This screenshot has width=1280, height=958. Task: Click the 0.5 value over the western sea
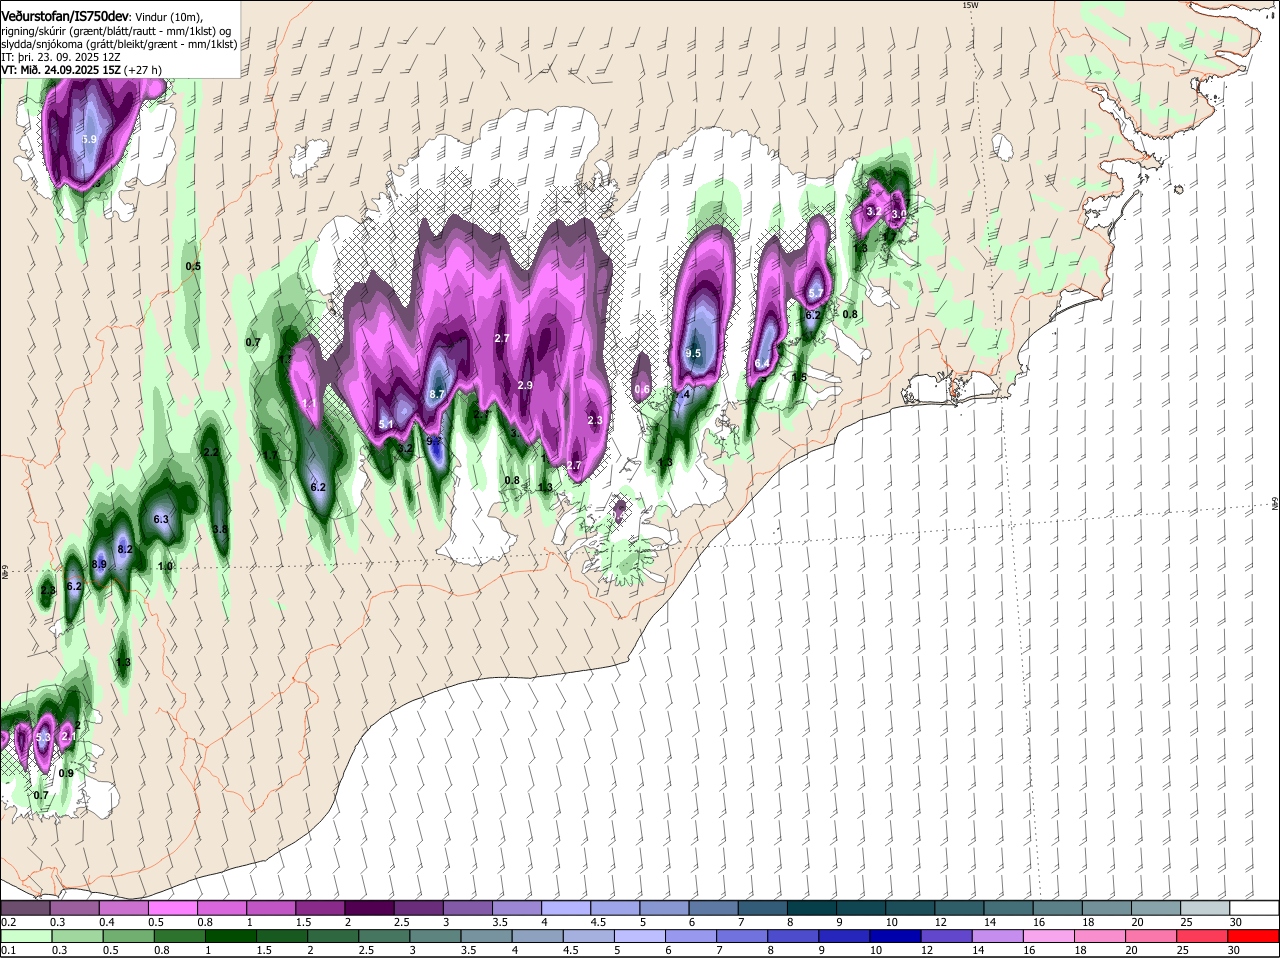point(193,266)
